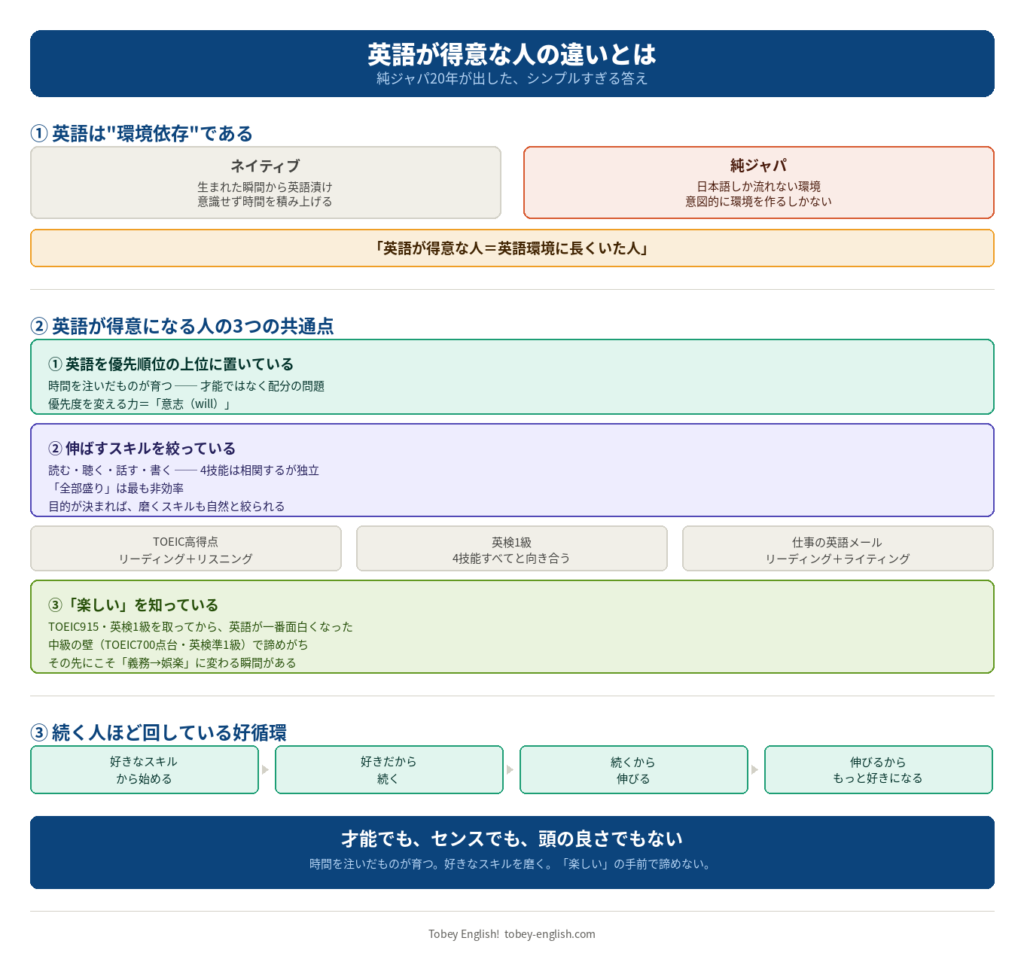Click the arrow after 好きなスキルから始める
1024x953 pixels.
click(266, 770)
